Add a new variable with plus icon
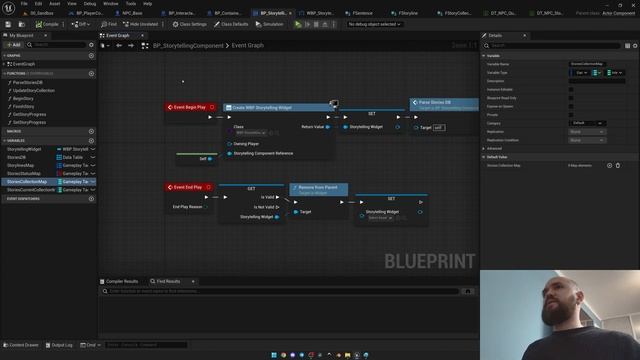The width and height of the screenshot is (640, 360). coord(91,140)
